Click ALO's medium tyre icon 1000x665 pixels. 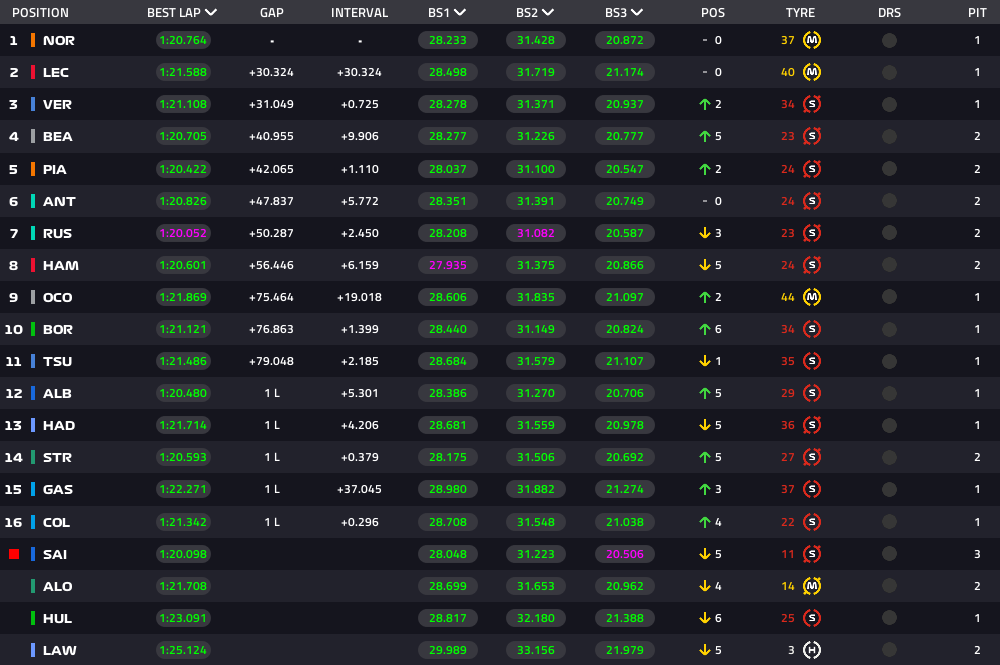pos(812,586)
